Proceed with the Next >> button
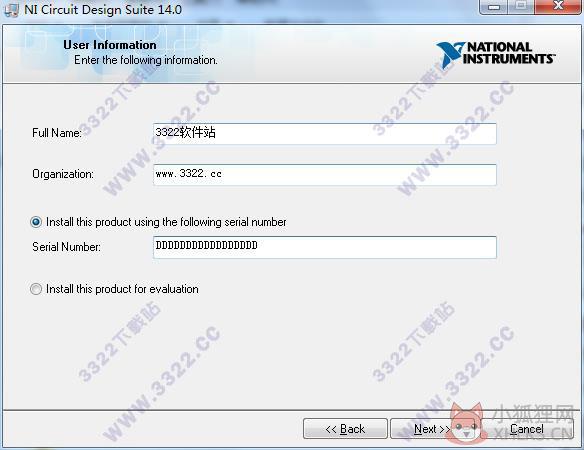 (432, 429)
